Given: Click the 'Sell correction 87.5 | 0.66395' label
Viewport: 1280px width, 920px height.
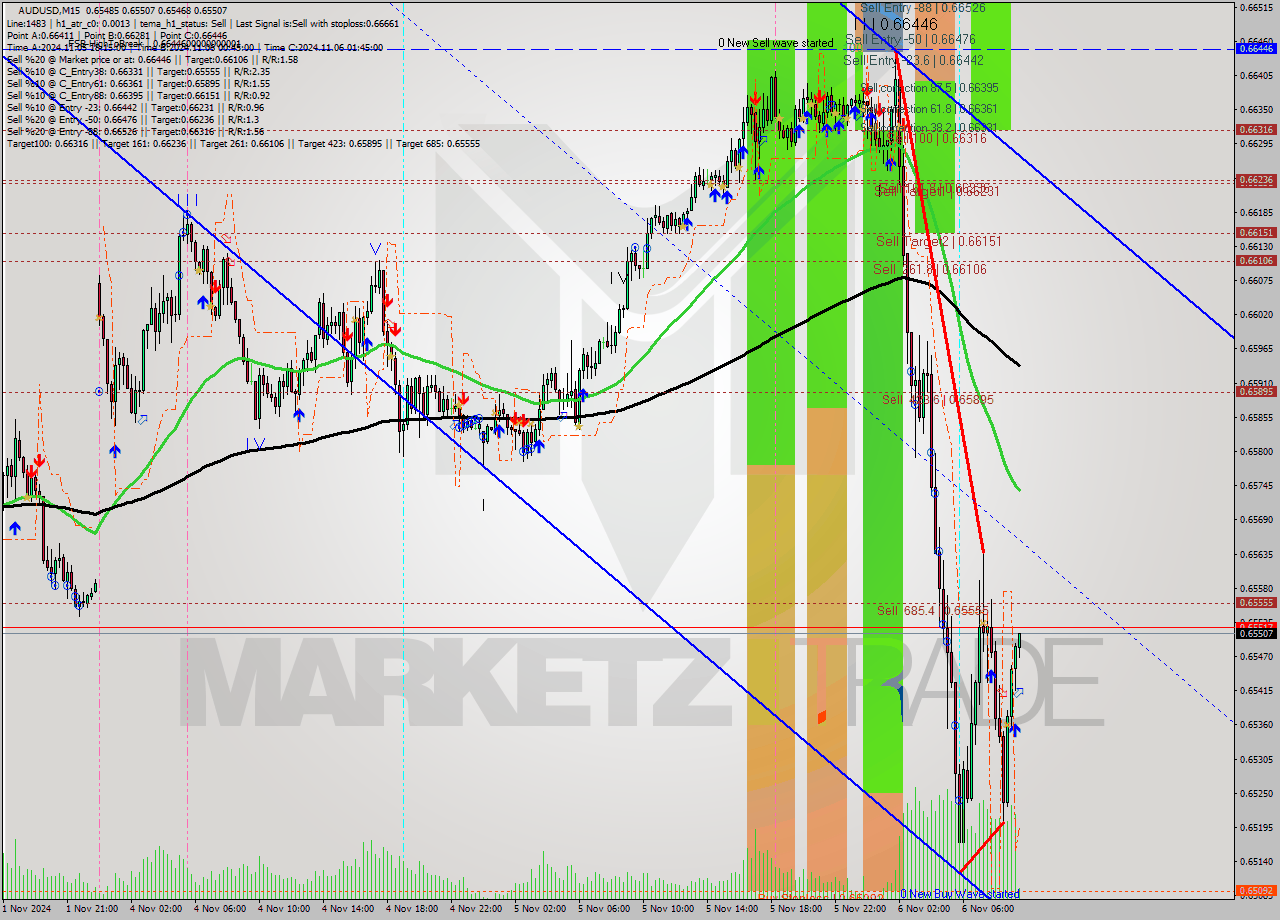Looking at the screenshot, I should pos(929,88).
